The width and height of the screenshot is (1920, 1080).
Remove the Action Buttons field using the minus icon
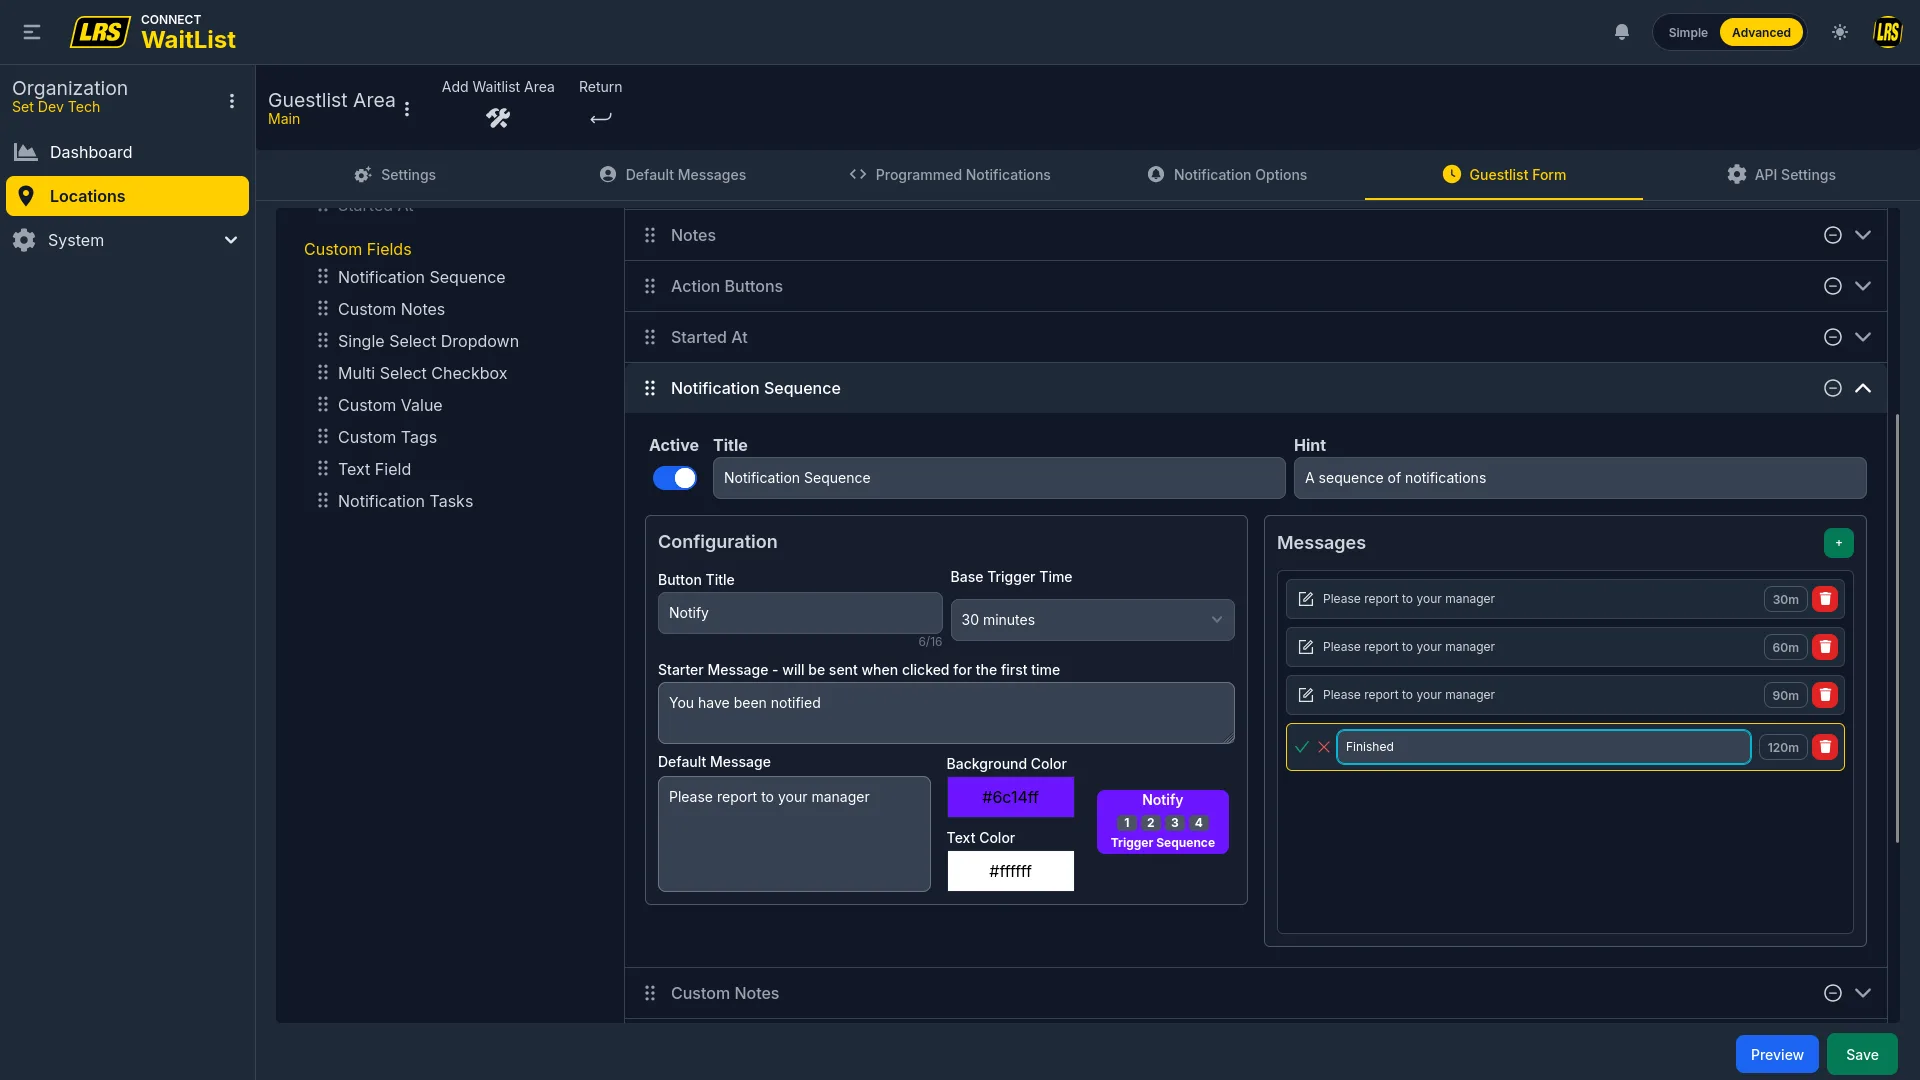click(x=1832, y=286)
